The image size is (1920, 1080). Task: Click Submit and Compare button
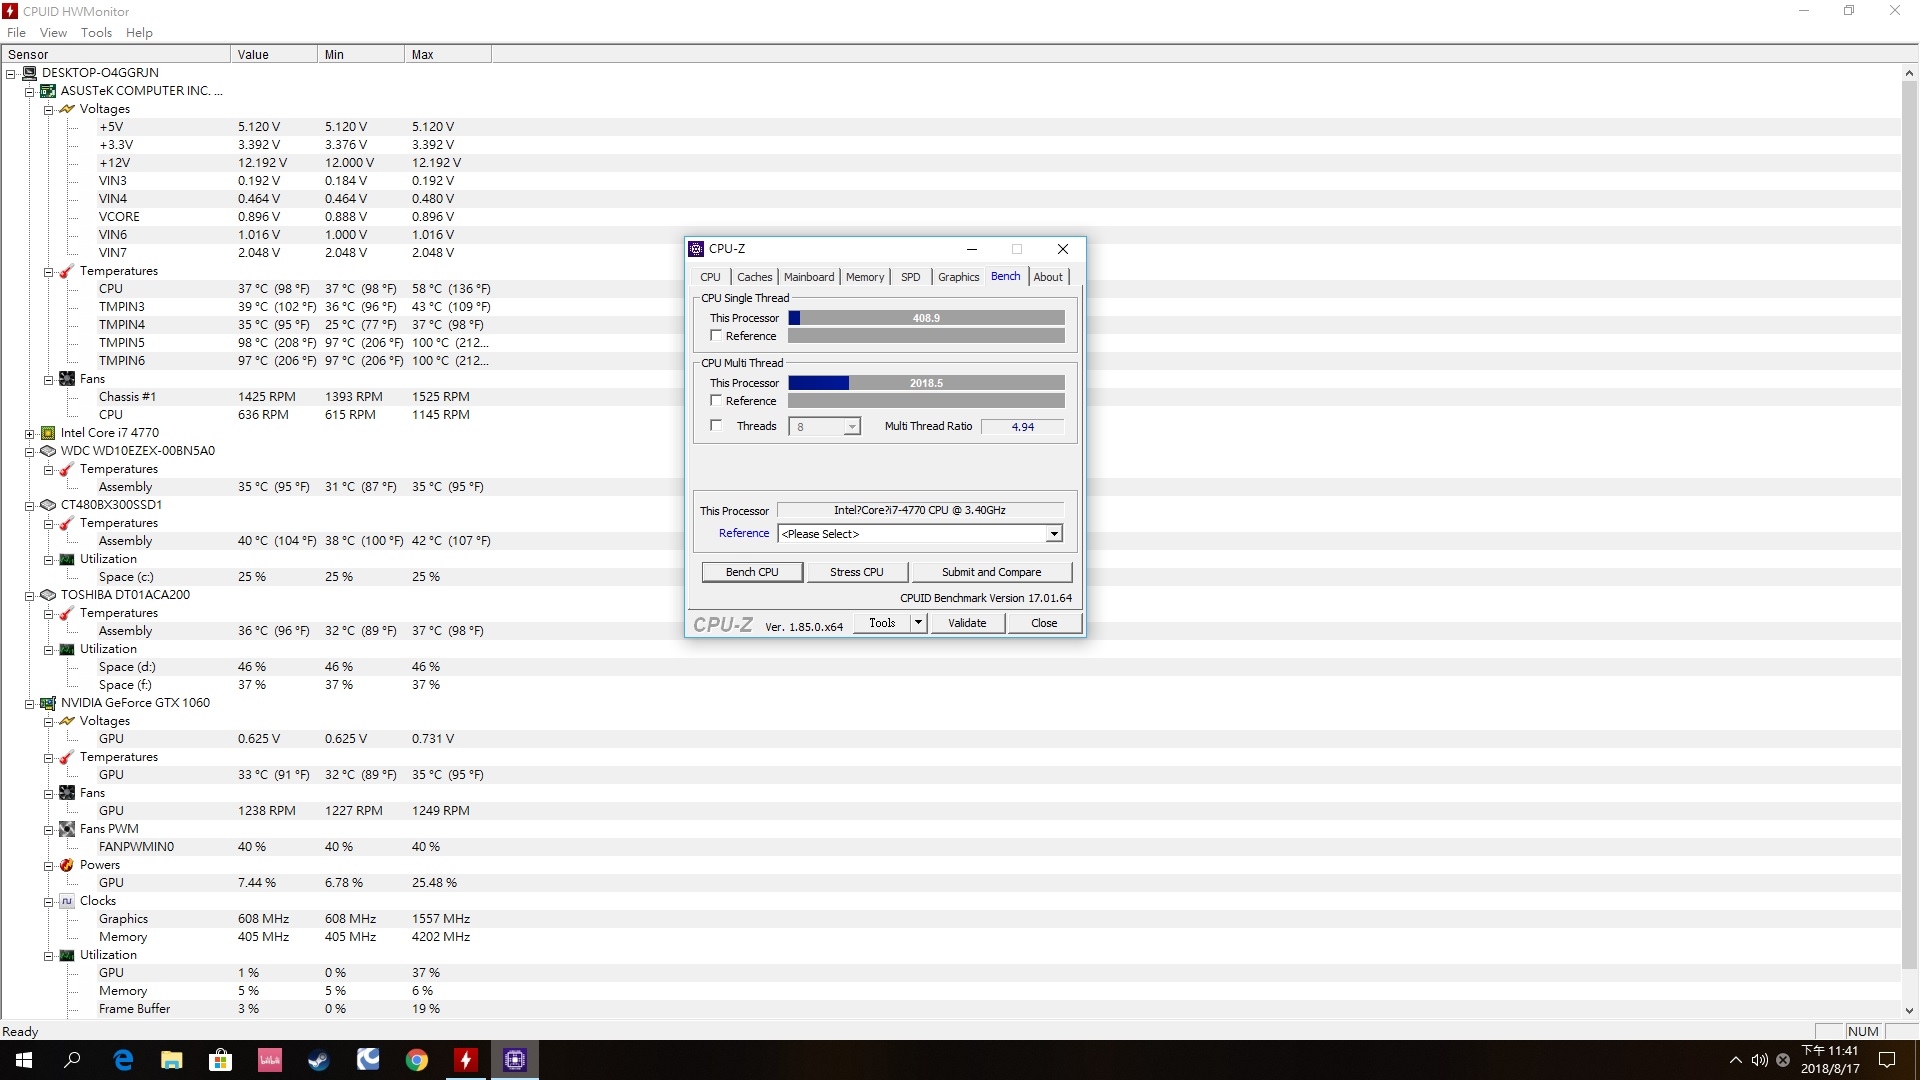[991, 572]
